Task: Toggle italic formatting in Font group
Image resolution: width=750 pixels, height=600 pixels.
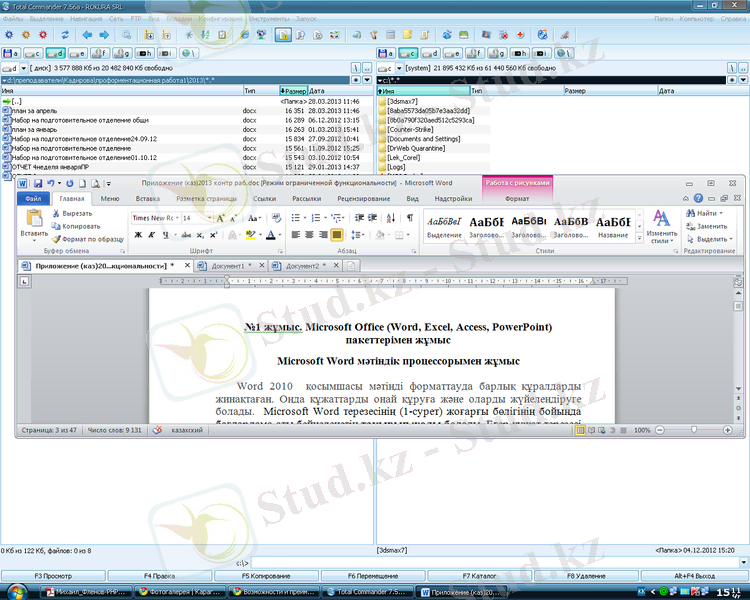Action: pos(152,235)
